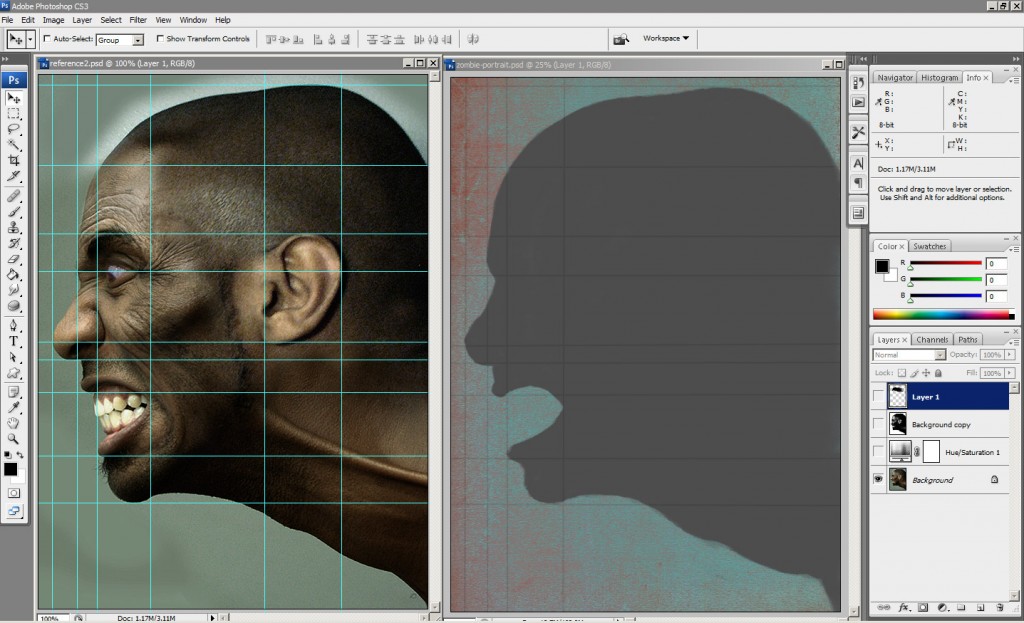Enable the Auto-Select checkbox
Image resolution: width=1024 pixels, height=623 pixels.
tap(47, 39)
